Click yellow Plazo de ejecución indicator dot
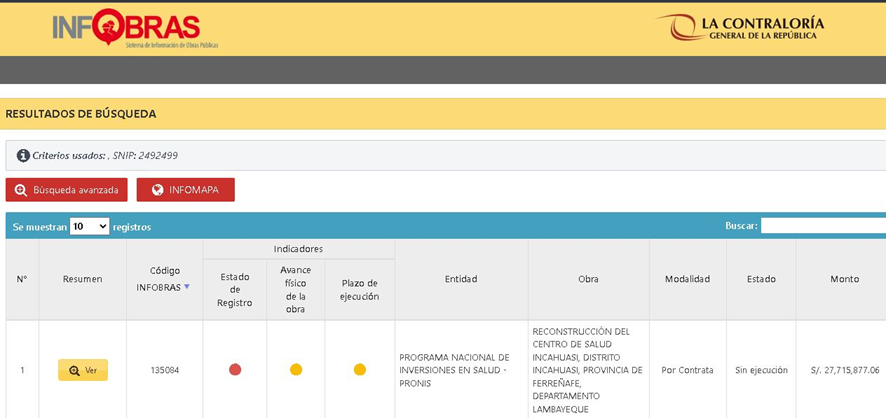886x418 pixels. point(360,369)
